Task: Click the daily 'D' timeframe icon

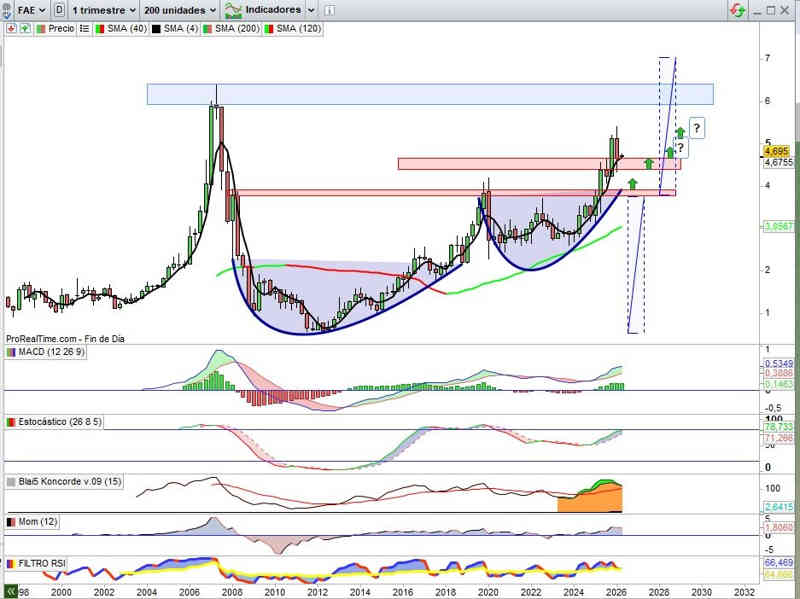Action: click(61, 9)
